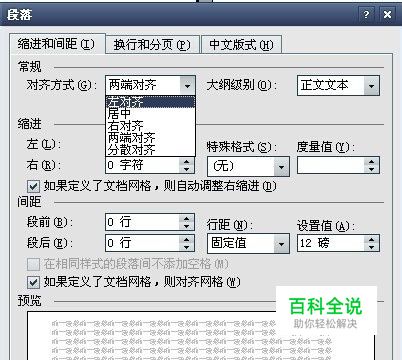Viewport: 402px width, 360px height.
Task: Click the 段后 spacing field
Action: pyautogui.click(x=143, y=243)
